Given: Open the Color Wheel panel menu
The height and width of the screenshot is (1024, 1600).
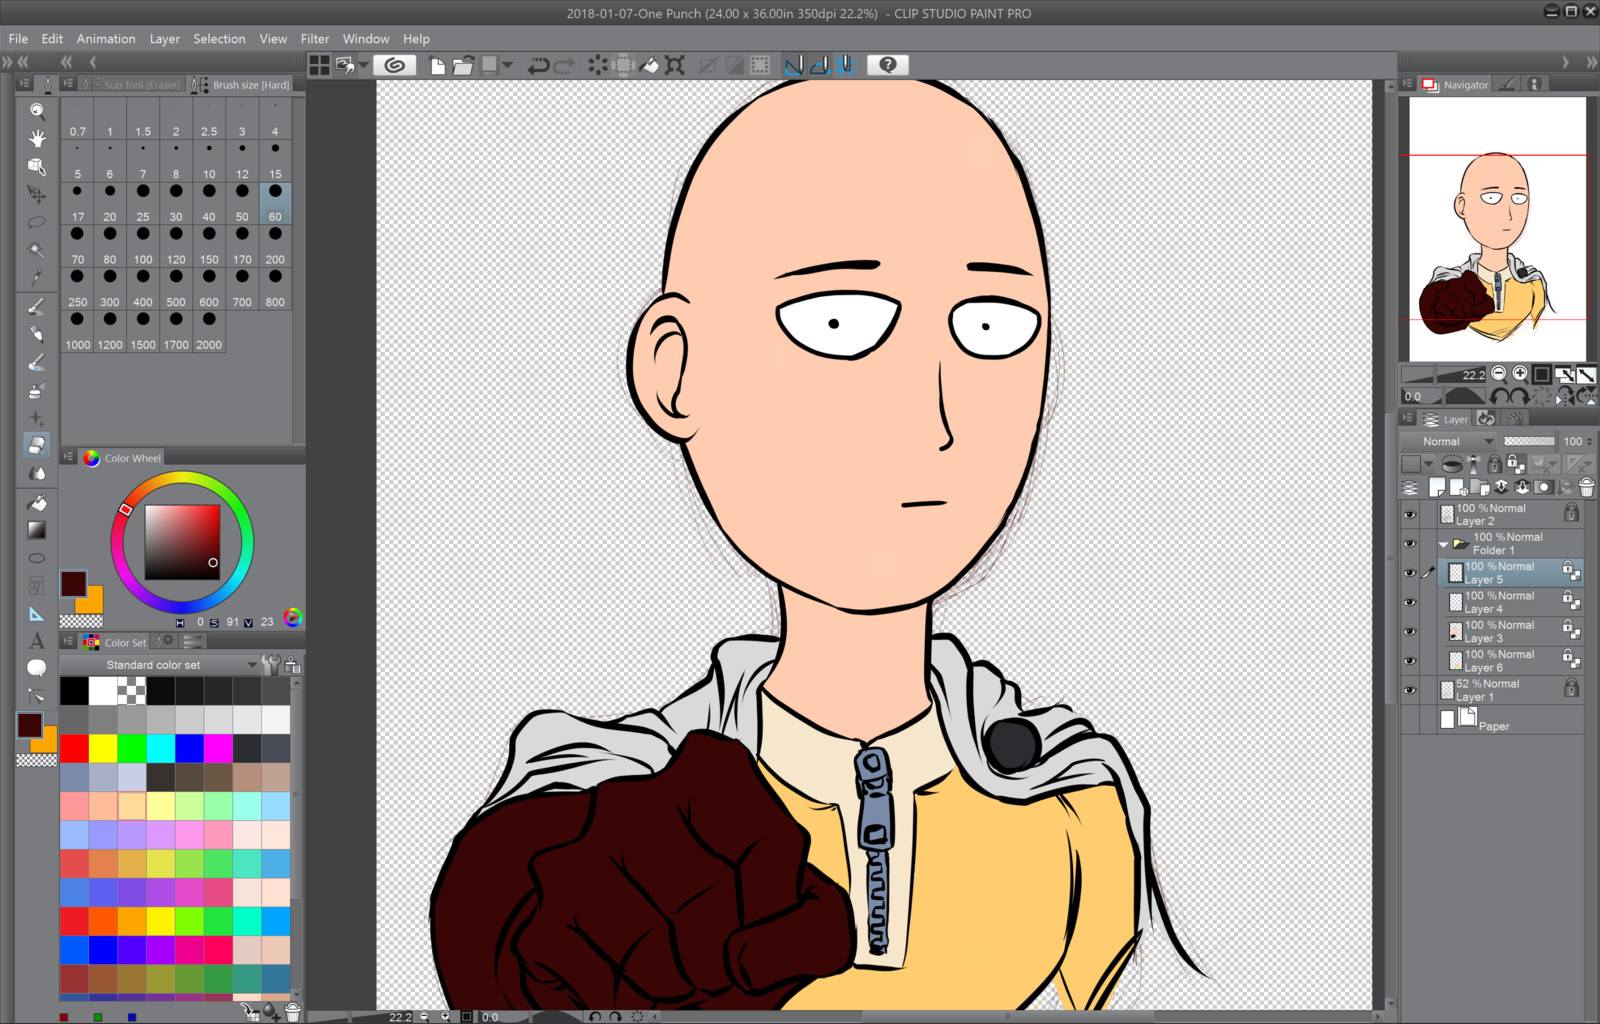Looking at the screenshot, I should pos(68,457).
